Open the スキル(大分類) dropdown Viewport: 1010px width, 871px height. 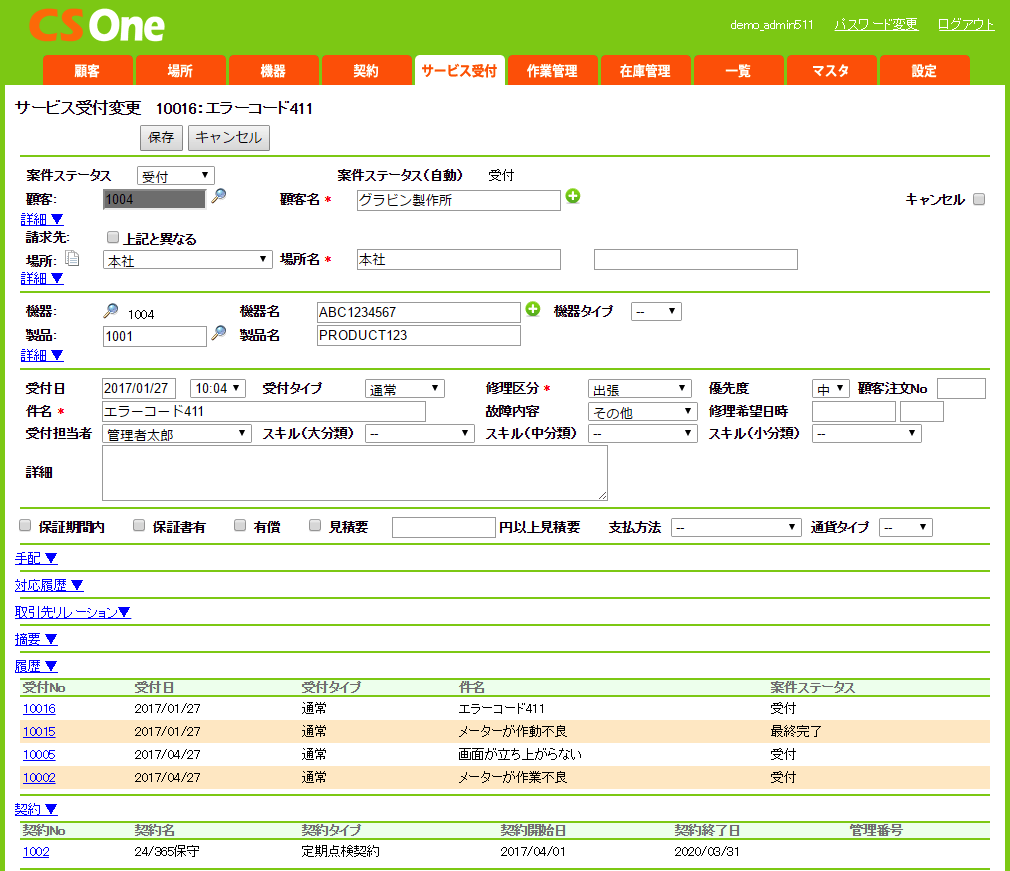pos(419,434)
